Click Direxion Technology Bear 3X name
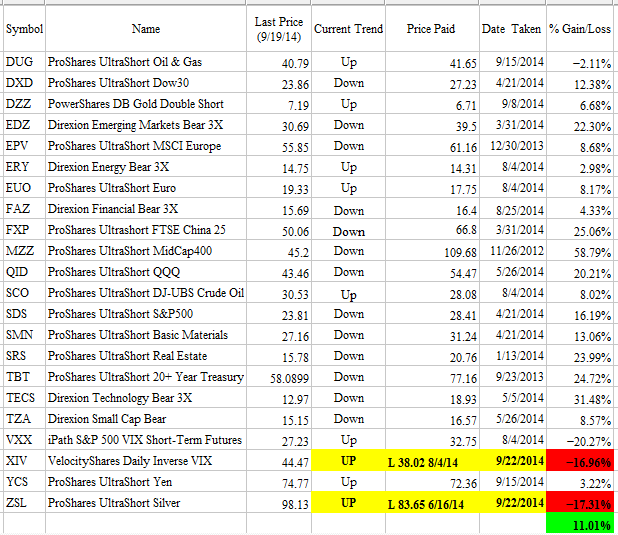The image size is (618, 535). tap(146, 398)
